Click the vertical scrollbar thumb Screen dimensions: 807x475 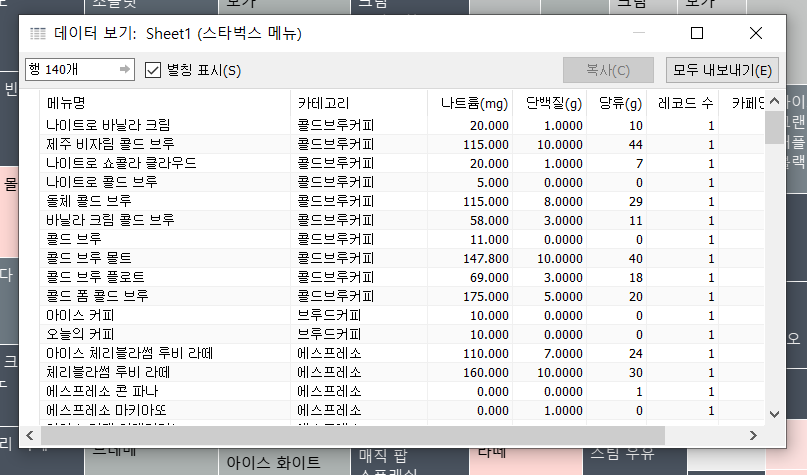[x=775, y=127]
